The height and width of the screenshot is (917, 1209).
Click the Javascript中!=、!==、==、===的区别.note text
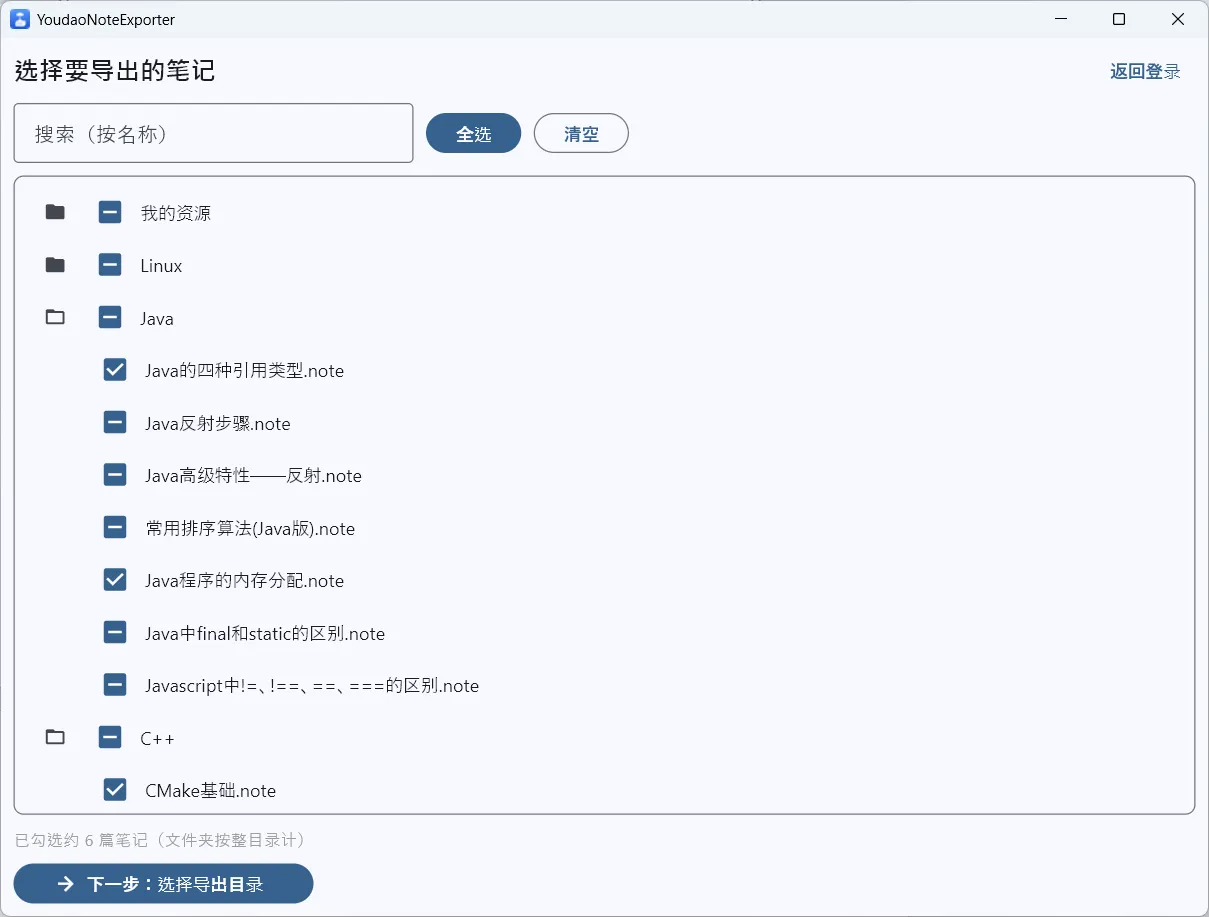[x=312, y=686]
